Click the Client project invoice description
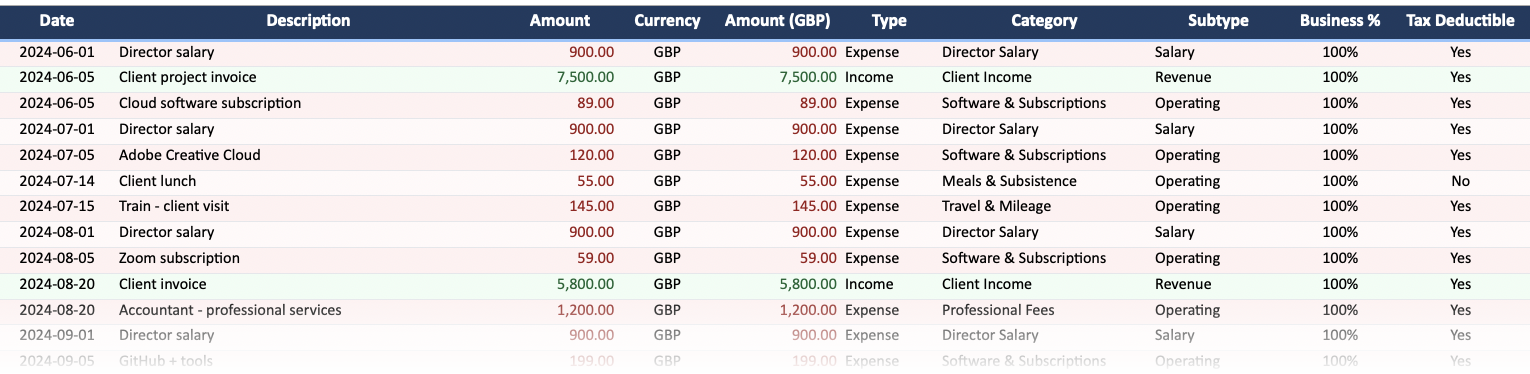 click(187, 77)
